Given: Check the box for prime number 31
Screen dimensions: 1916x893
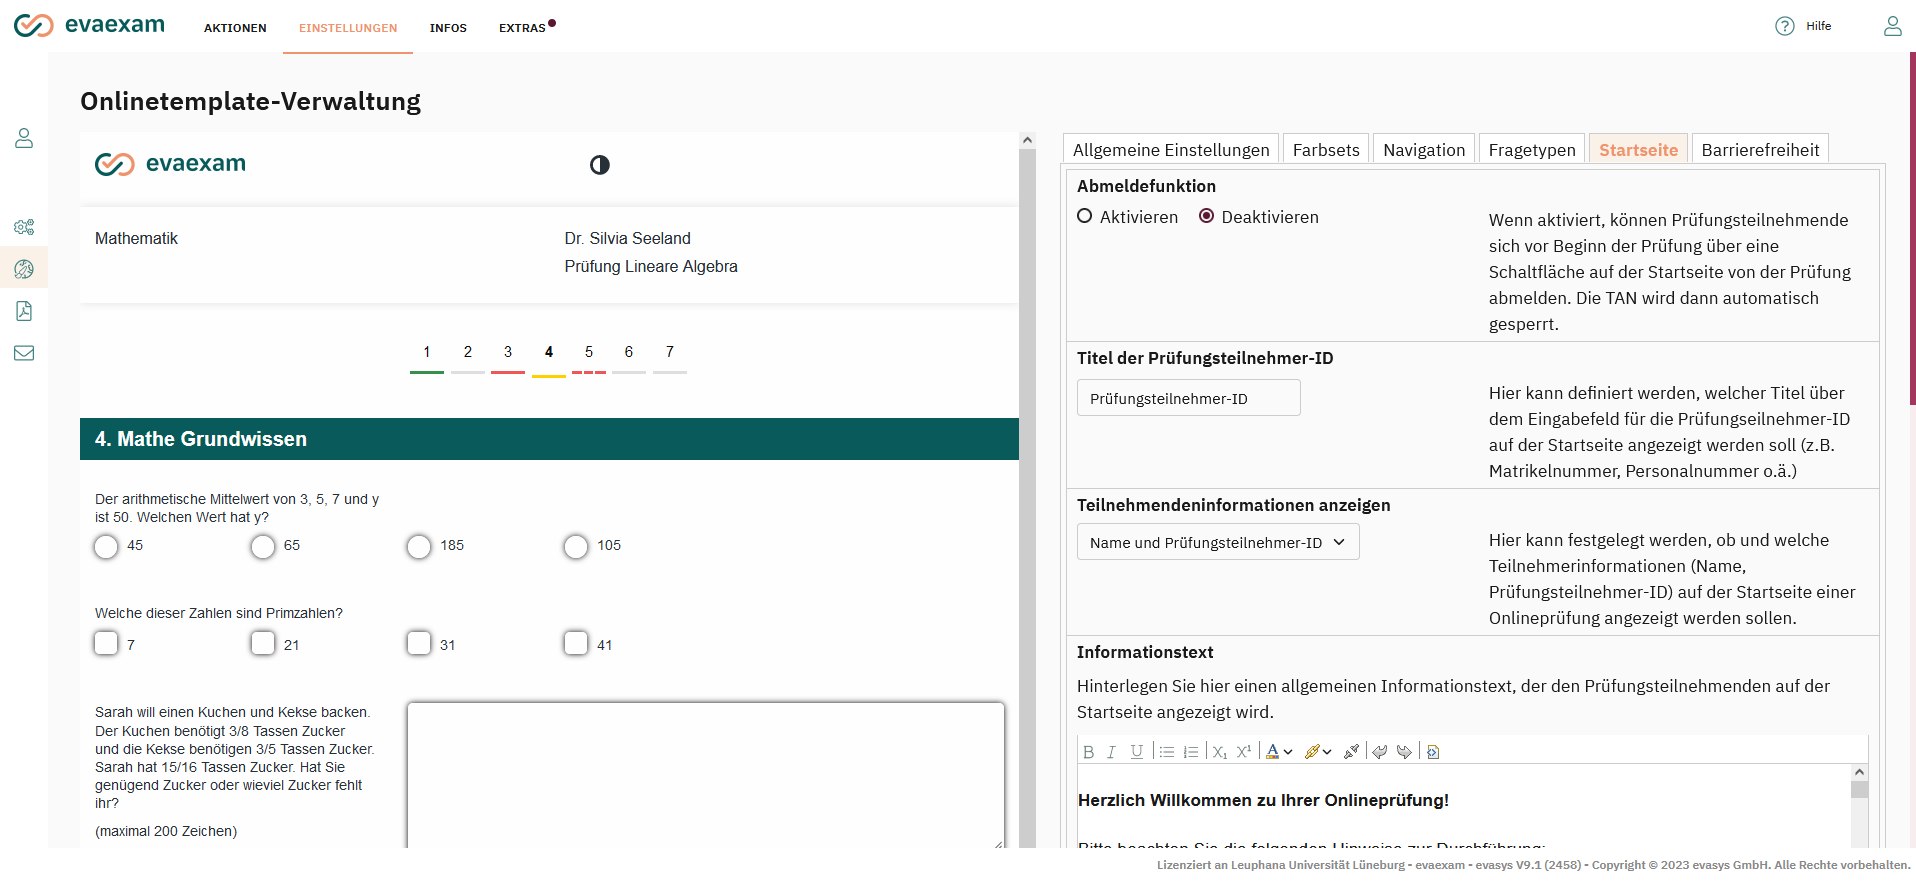Looking at the screenshot, I should coord(419,643).
